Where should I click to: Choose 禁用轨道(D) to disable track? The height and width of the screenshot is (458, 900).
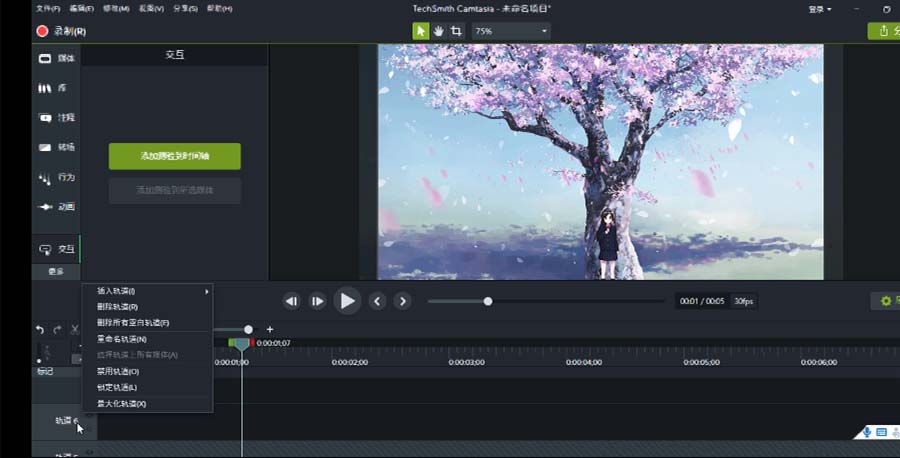coord(148,371)
